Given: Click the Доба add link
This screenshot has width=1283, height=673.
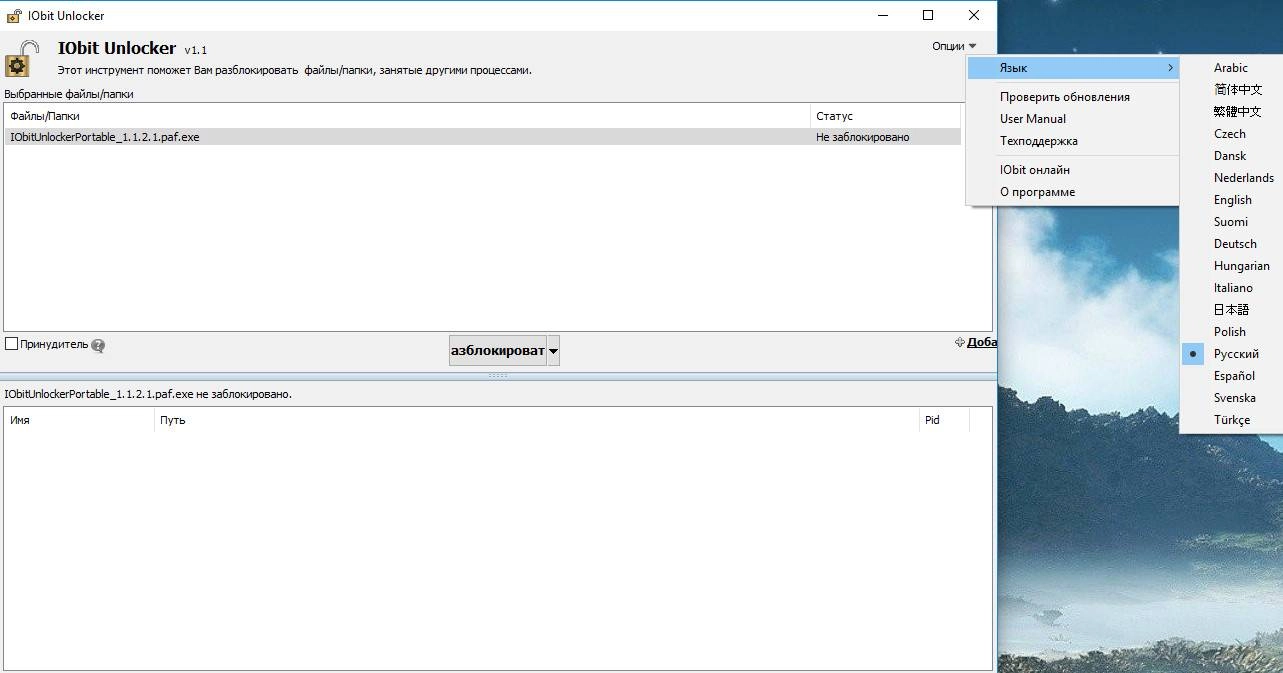Looking at the screenshot, I should click(x=982, y=342).
